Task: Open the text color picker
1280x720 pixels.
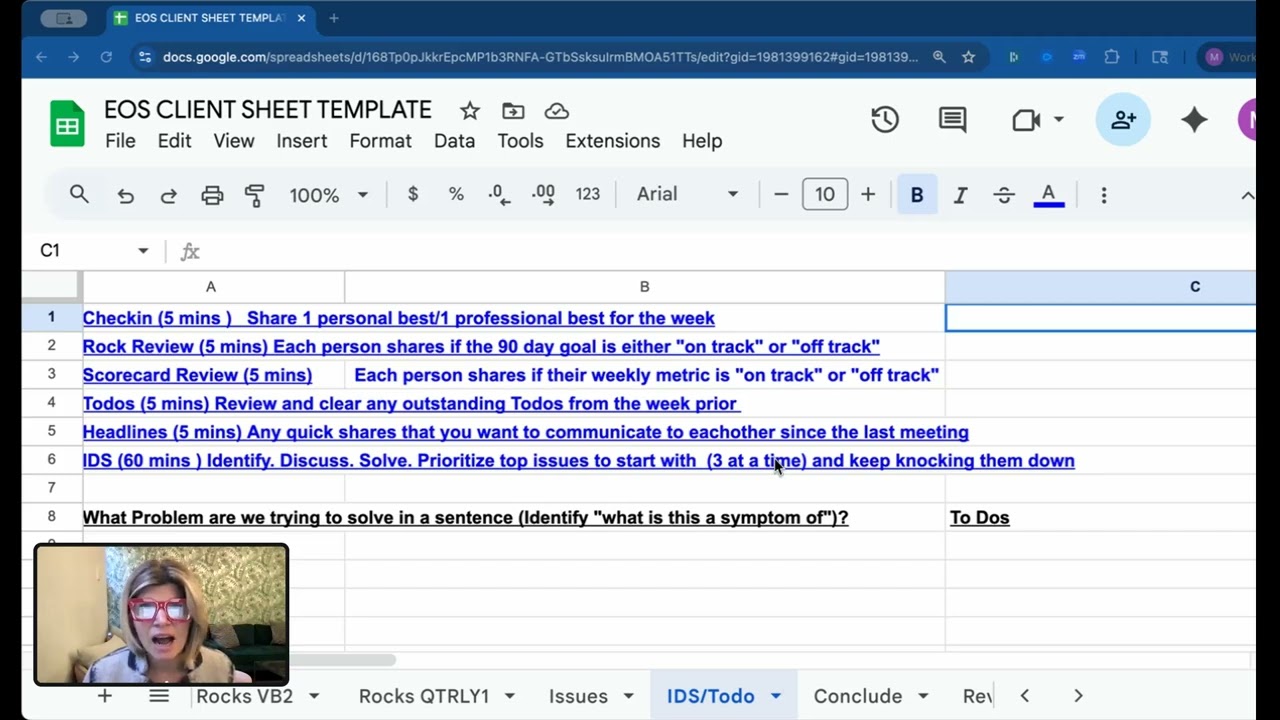Action: click(1048, 195)
